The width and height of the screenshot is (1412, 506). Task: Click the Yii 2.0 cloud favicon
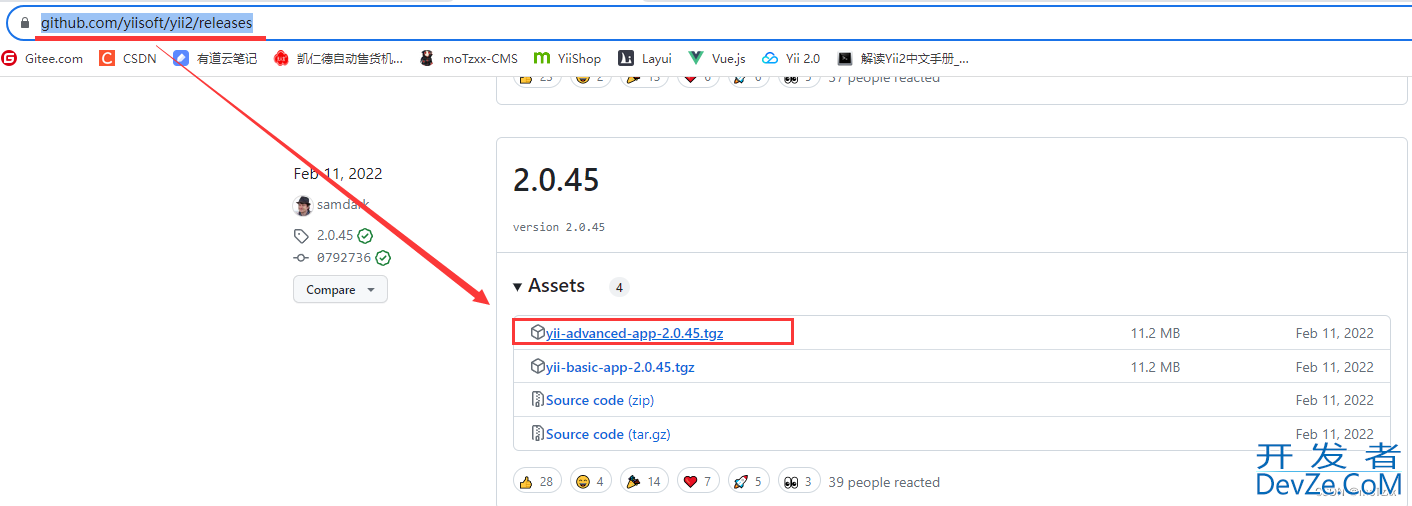tap(770, 58)
